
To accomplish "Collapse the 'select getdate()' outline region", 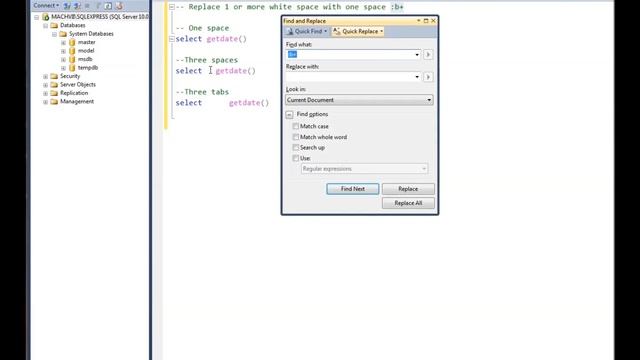I will tap(171, 39).
